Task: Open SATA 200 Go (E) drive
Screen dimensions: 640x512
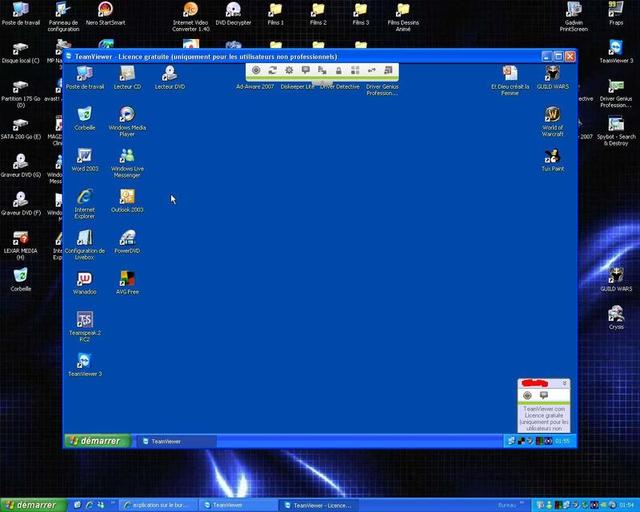Action: pyautogui.click(x=20, y=129)
